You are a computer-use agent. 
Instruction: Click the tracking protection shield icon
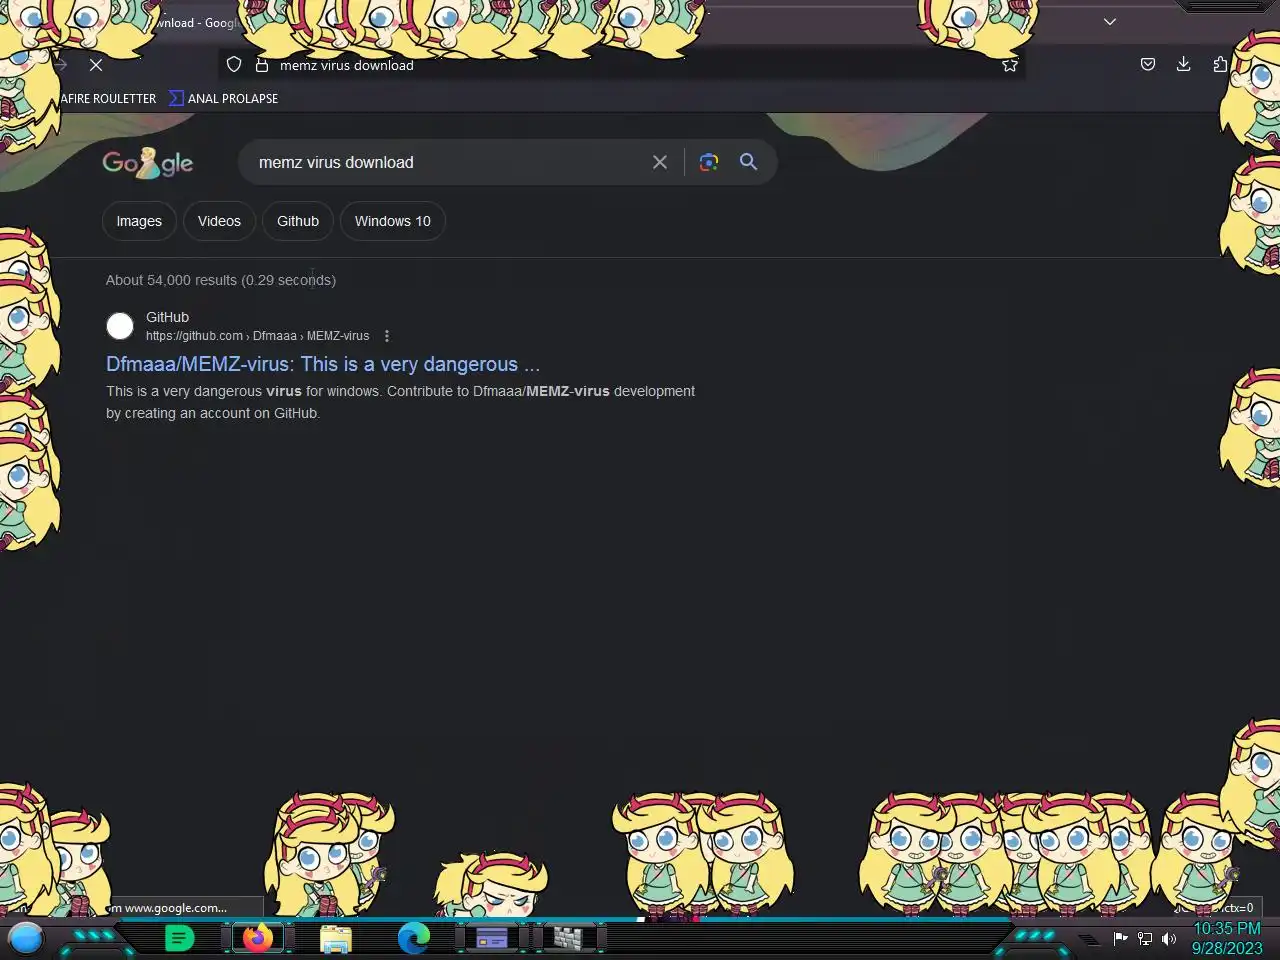point(234,65)
